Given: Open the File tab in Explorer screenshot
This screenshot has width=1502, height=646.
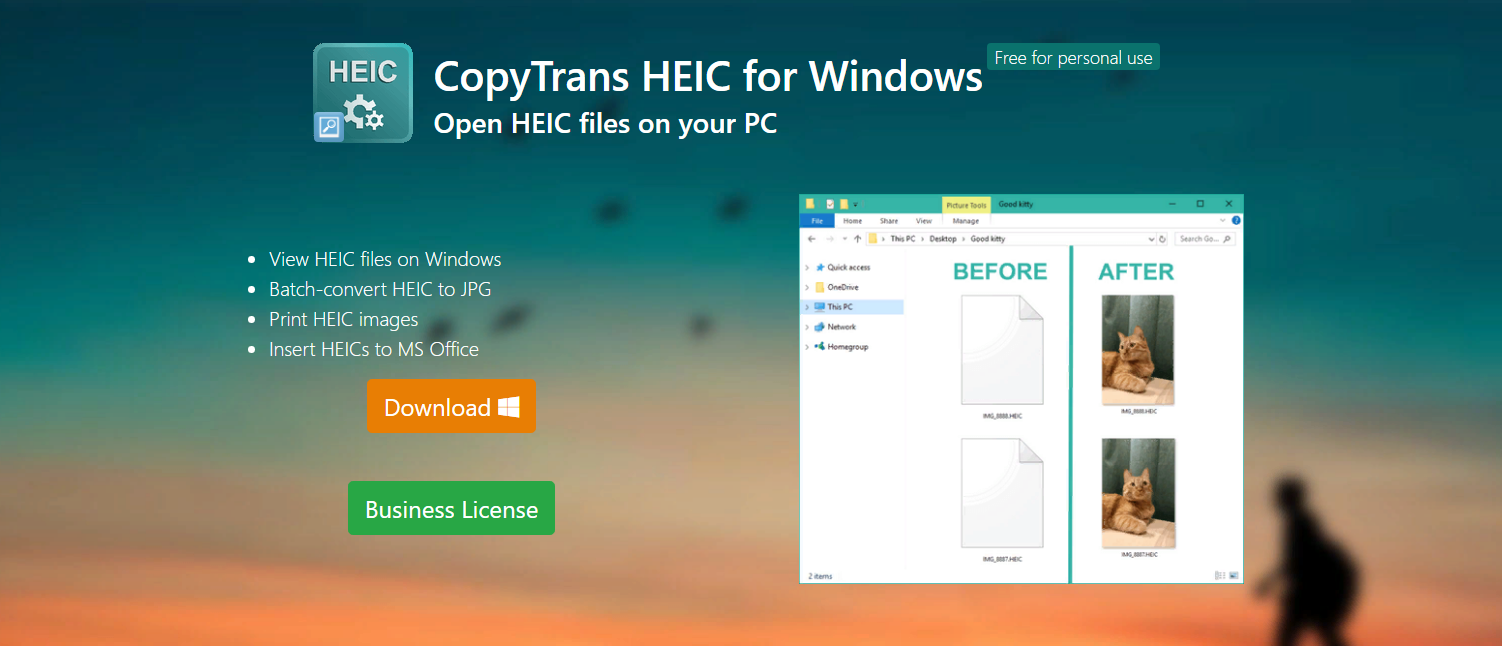Looking at the screenshot, I should click(817, 221).
